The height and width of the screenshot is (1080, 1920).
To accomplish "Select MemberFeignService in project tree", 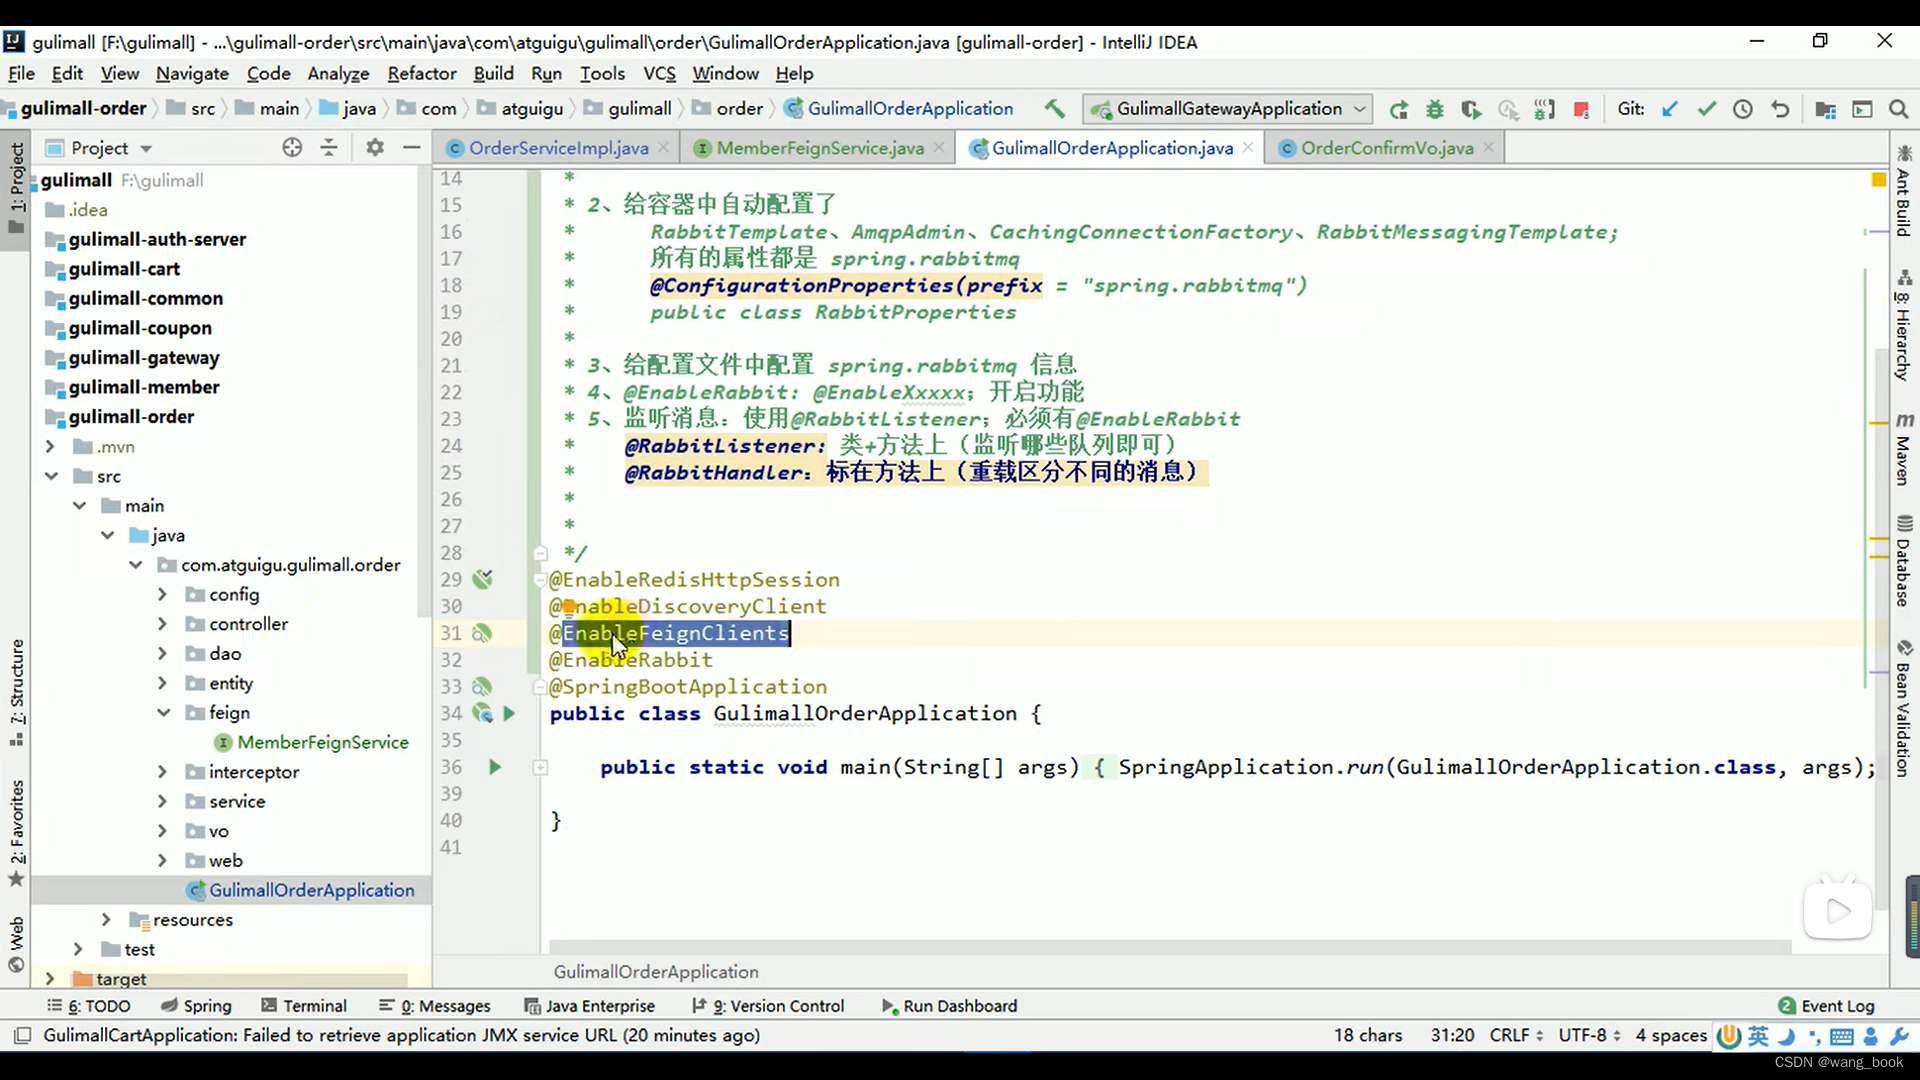I will coord(323,742).
